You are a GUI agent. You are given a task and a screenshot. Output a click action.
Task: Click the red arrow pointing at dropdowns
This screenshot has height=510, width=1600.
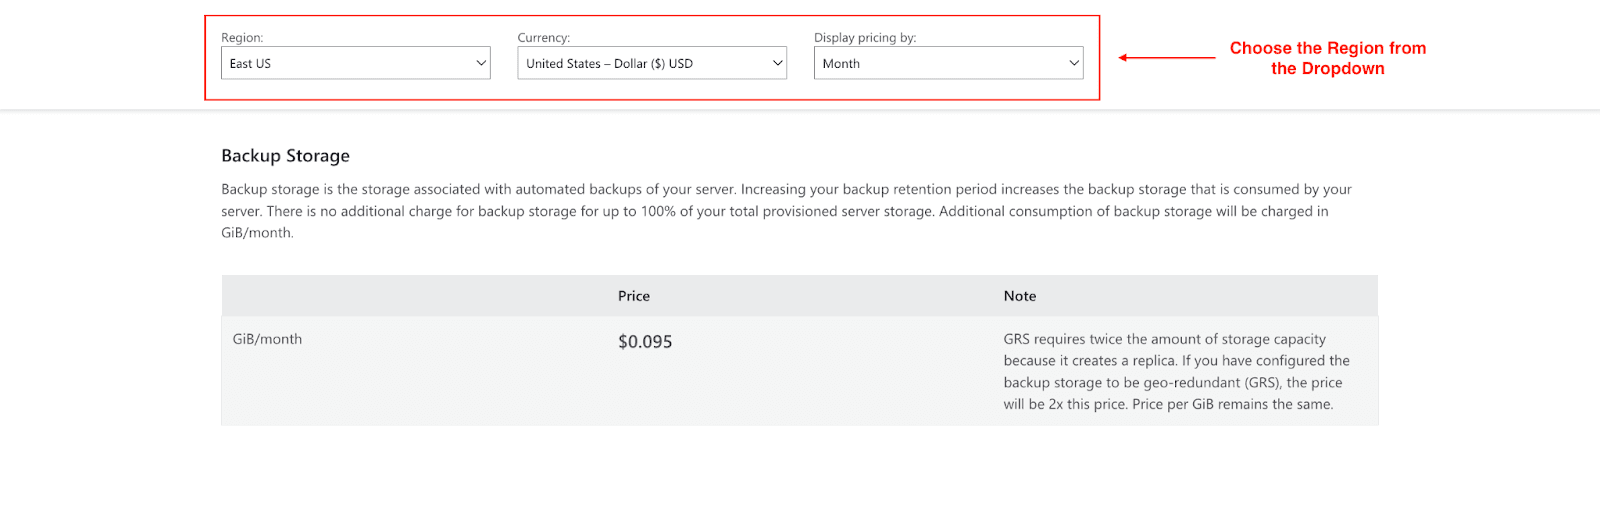[1166, 58]
